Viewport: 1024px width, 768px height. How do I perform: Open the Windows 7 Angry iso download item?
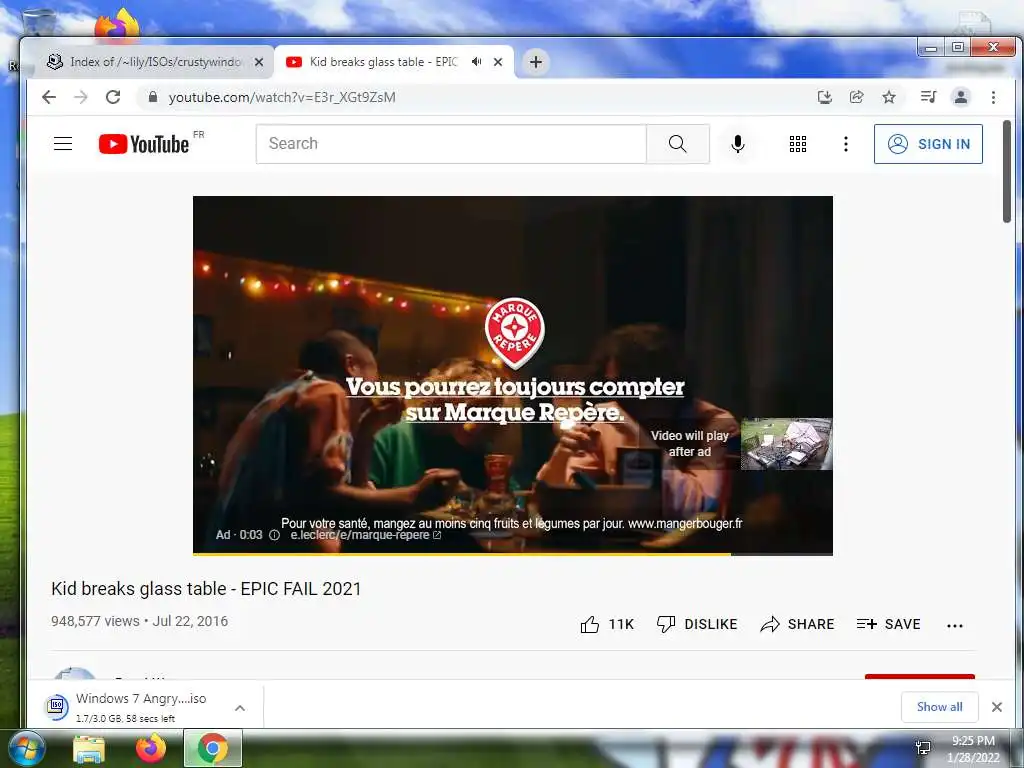[140, 707]
